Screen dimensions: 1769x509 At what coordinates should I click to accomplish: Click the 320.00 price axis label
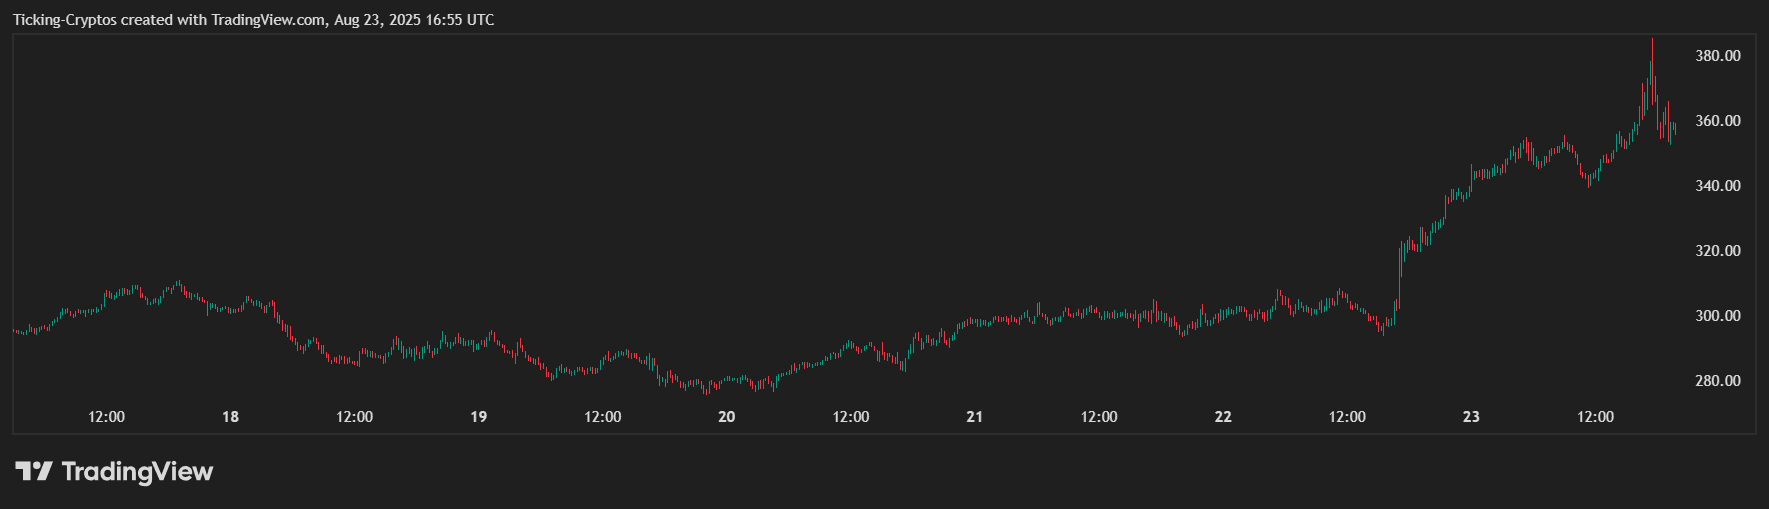coord(1717,251)
